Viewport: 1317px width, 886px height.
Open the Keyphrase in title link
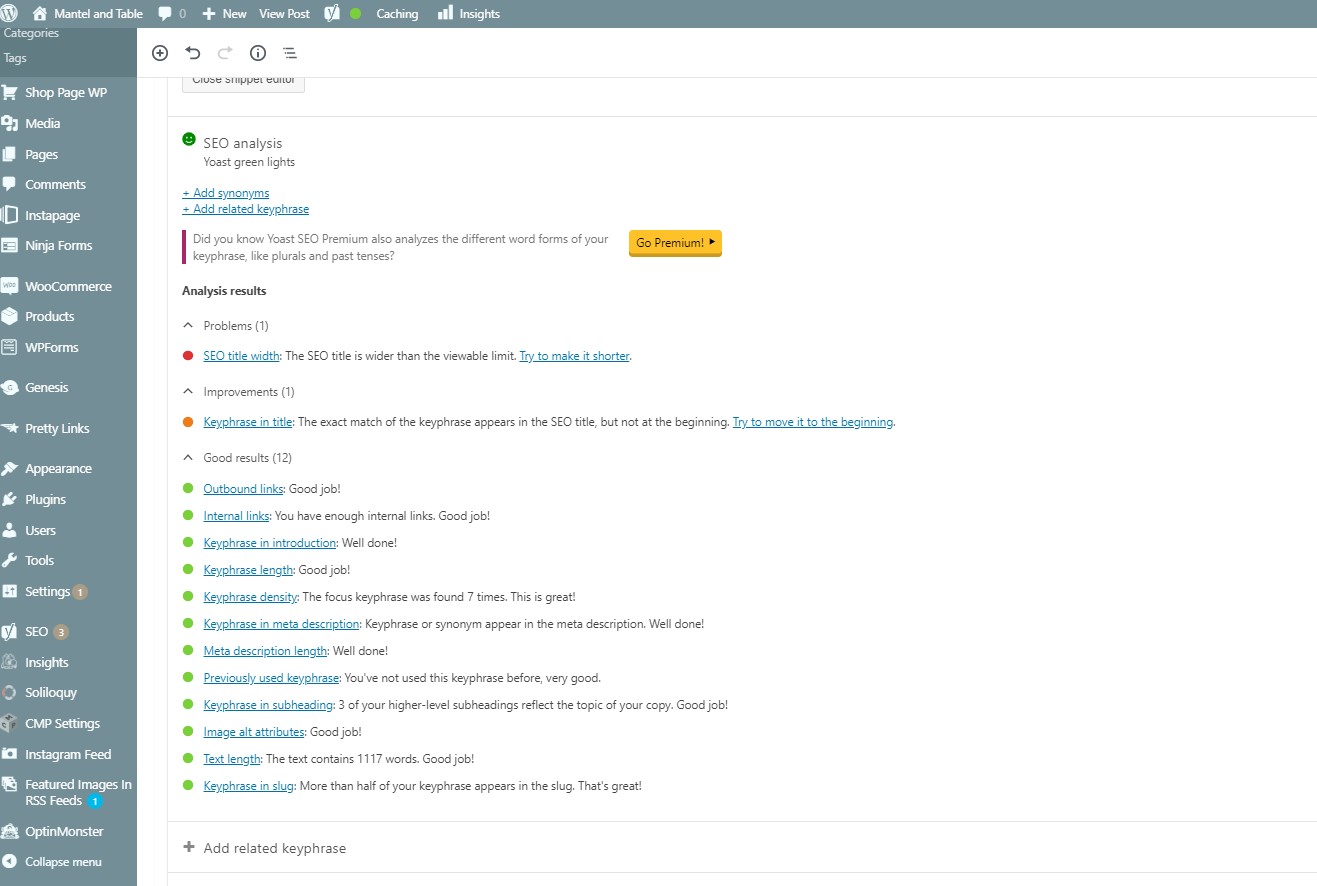tap(247, 422)
